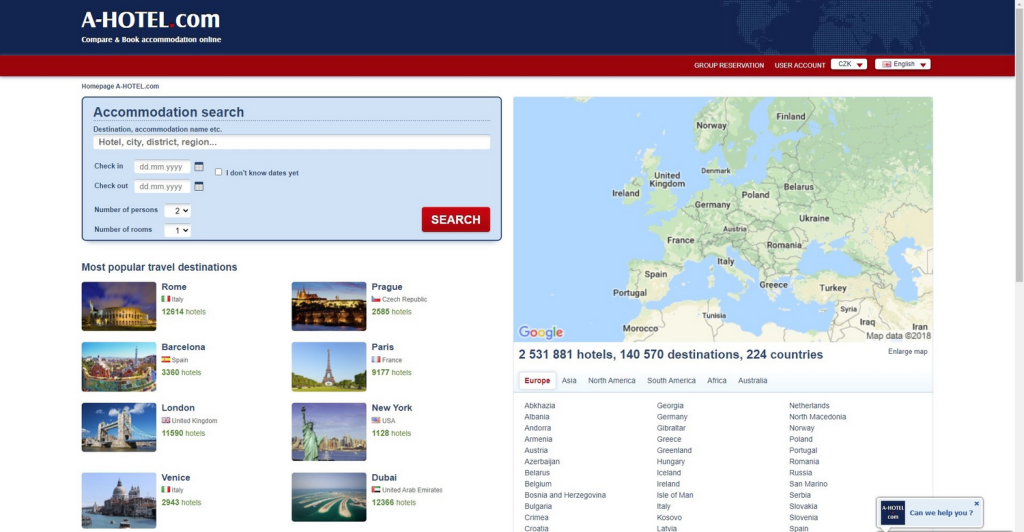
Task: Open the Paris Eiffel Tower thumbnail
Action: [x=328, y=367]
